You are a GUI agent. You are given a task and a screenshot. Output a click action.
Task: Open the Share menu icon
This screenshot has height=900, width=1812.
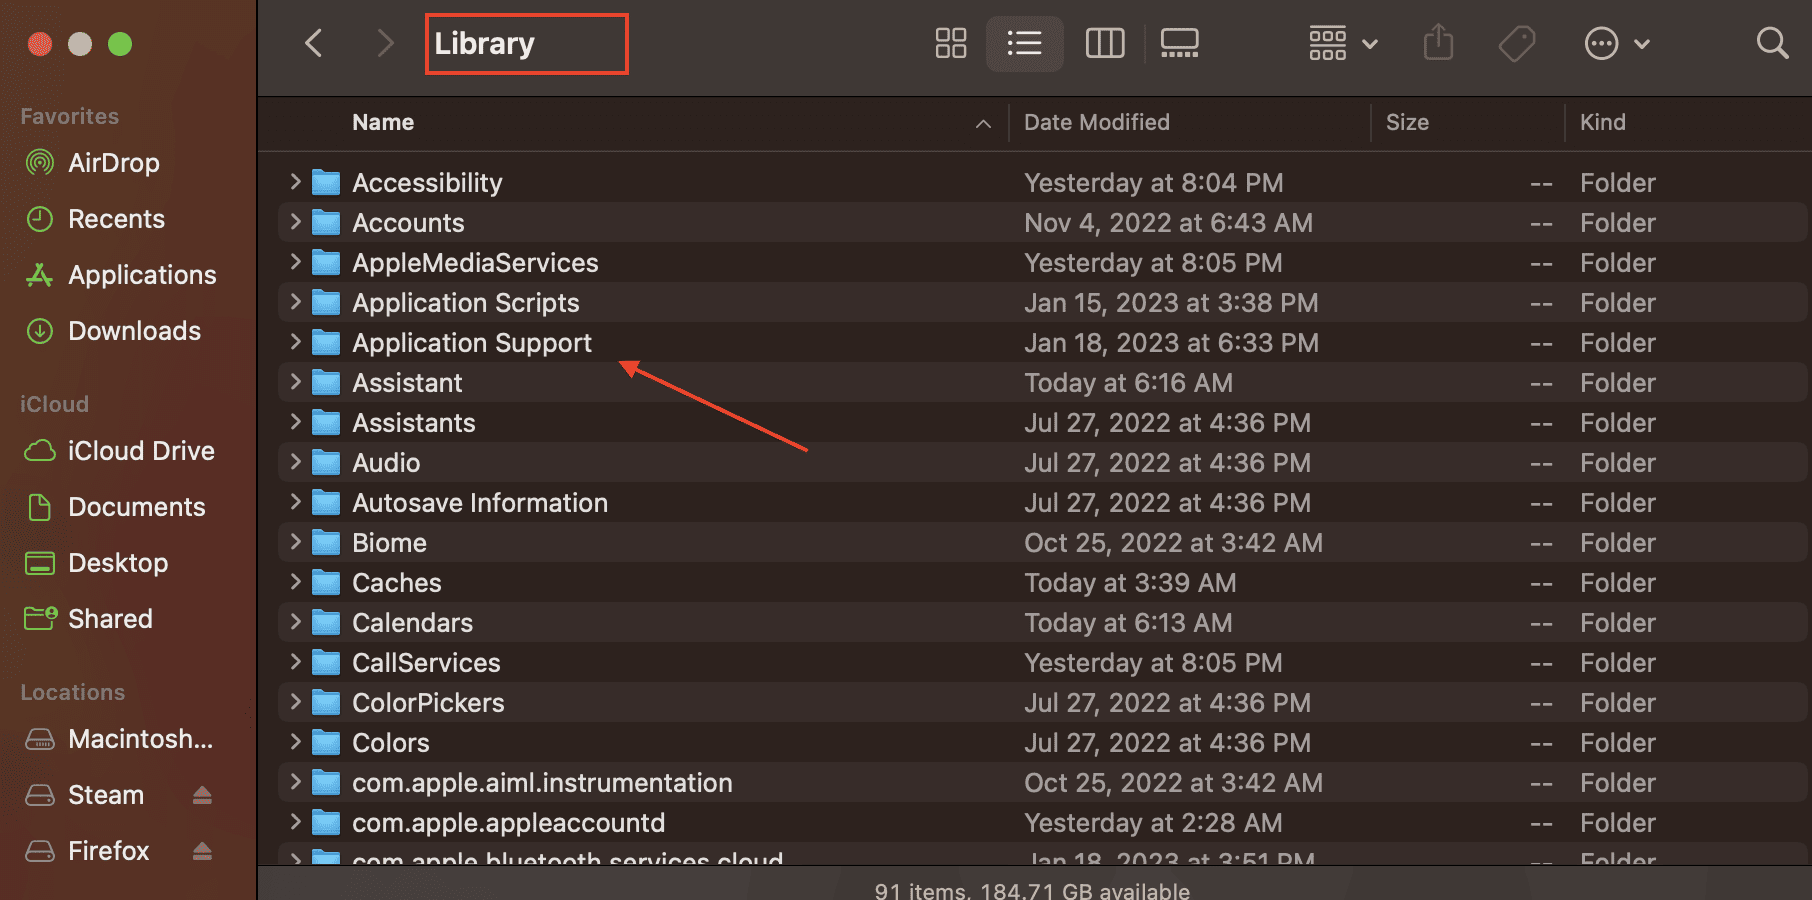[1438, 43]
